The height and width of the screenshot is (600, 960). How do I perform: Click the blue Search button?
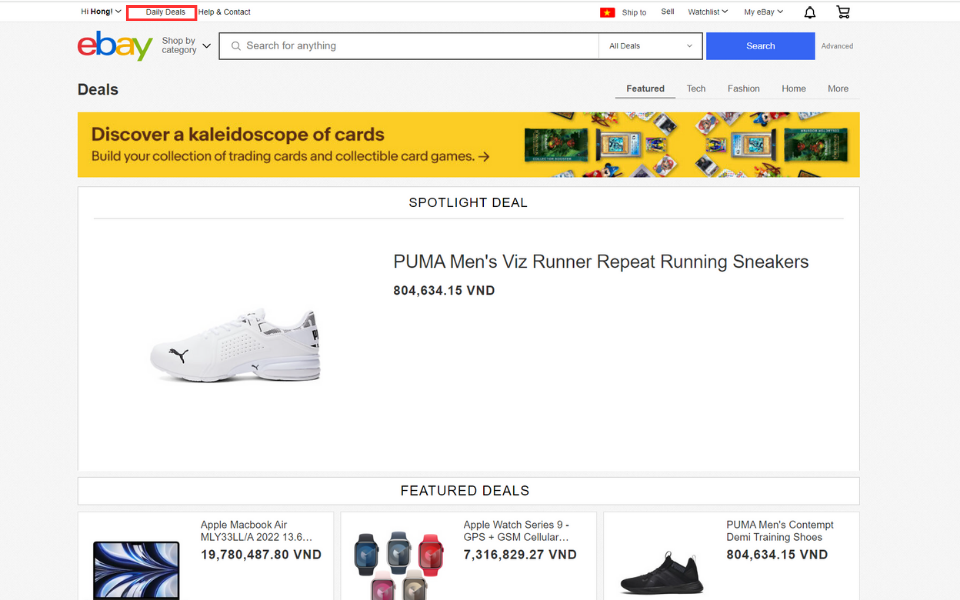click(760, 46)
